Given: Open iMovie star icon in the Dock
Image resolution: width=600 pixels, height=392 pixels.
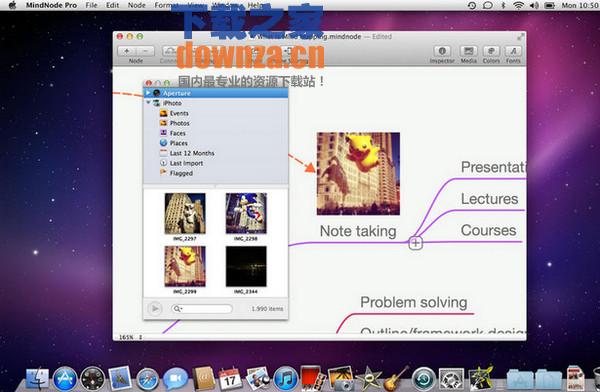Looking at the screenshot, I should click(x=368, y=378).
